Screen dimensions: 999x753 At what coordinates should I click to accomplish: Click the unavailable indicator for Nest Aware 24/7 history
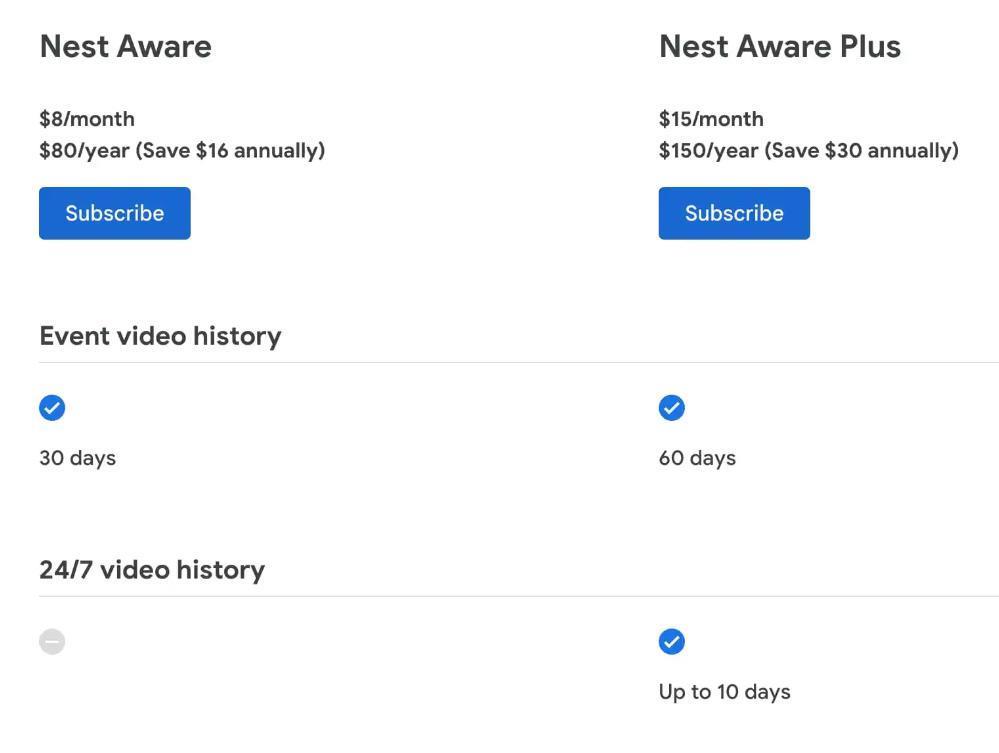(x=51, y=641)
